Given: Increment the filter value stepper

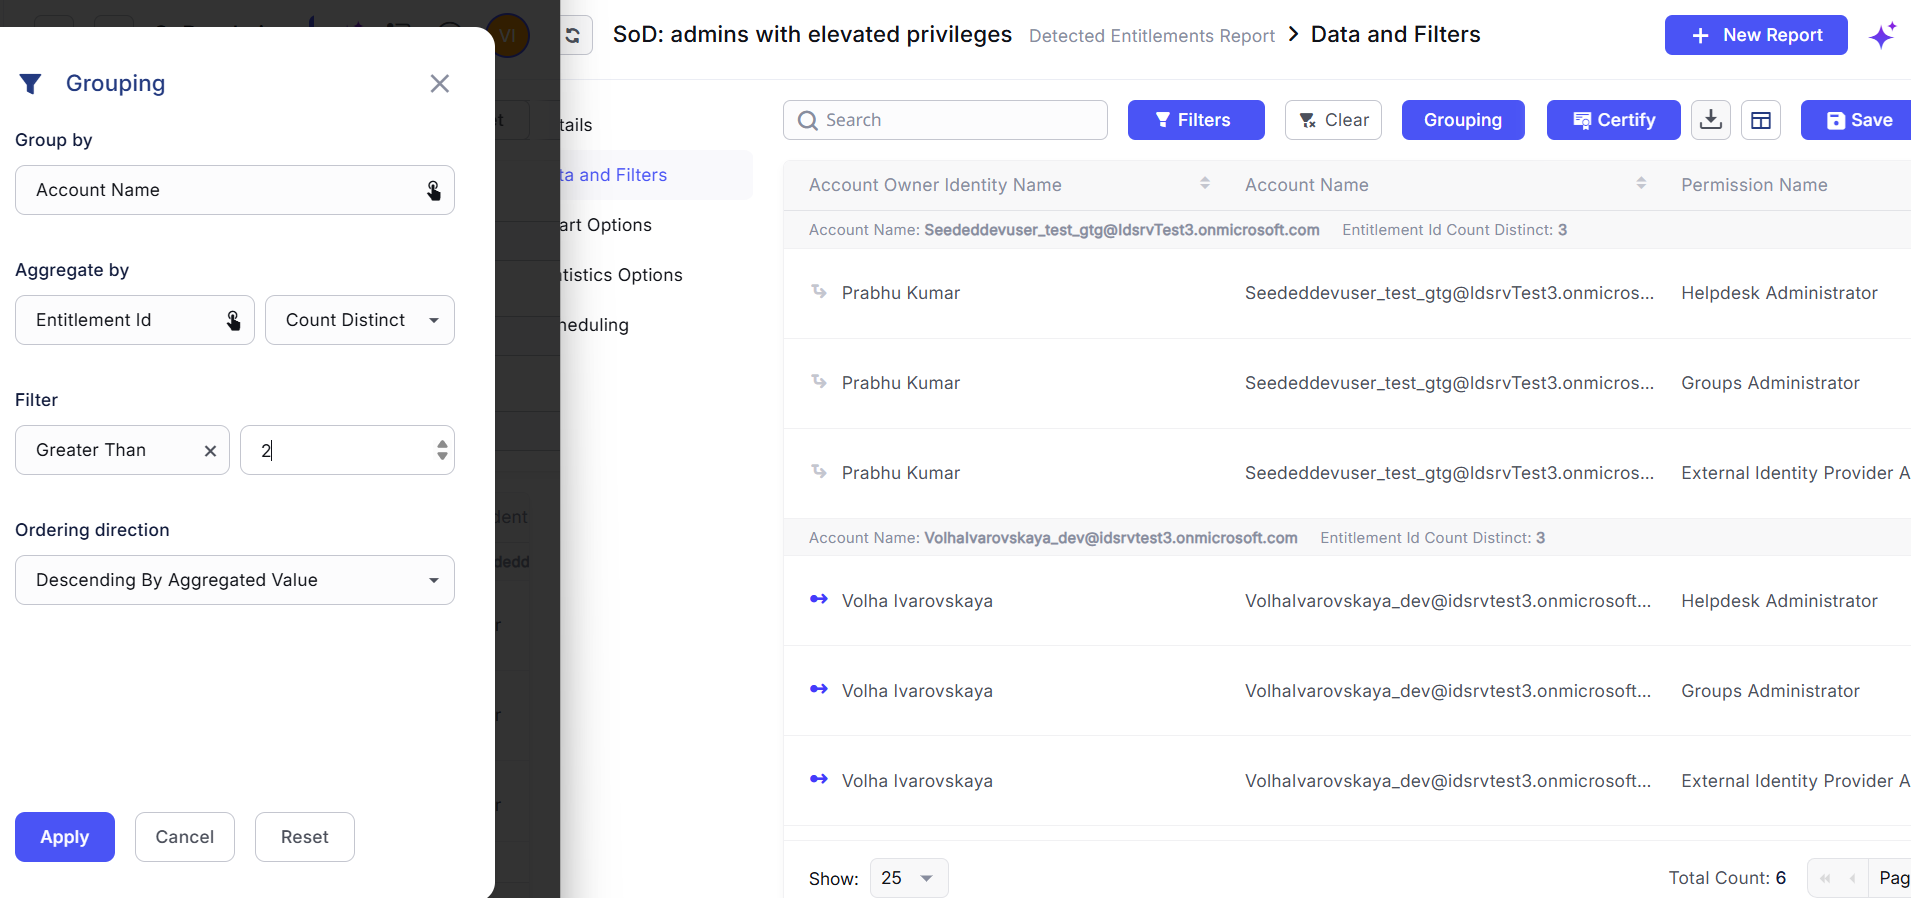Looking at the screenshot, I should click(442, 444).
